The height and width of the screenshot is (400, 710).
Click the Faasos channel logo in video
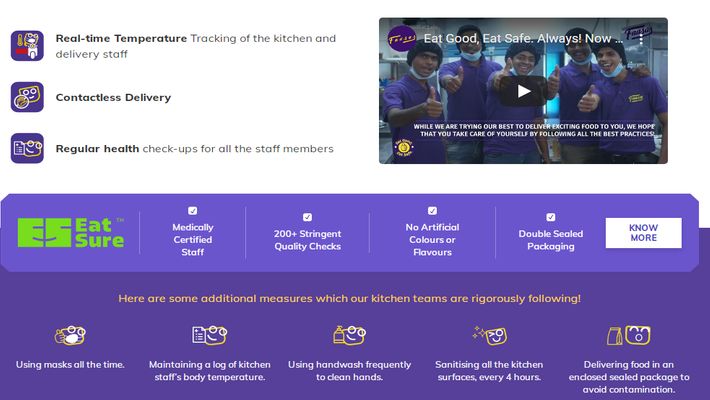click(x=401, y=39)
